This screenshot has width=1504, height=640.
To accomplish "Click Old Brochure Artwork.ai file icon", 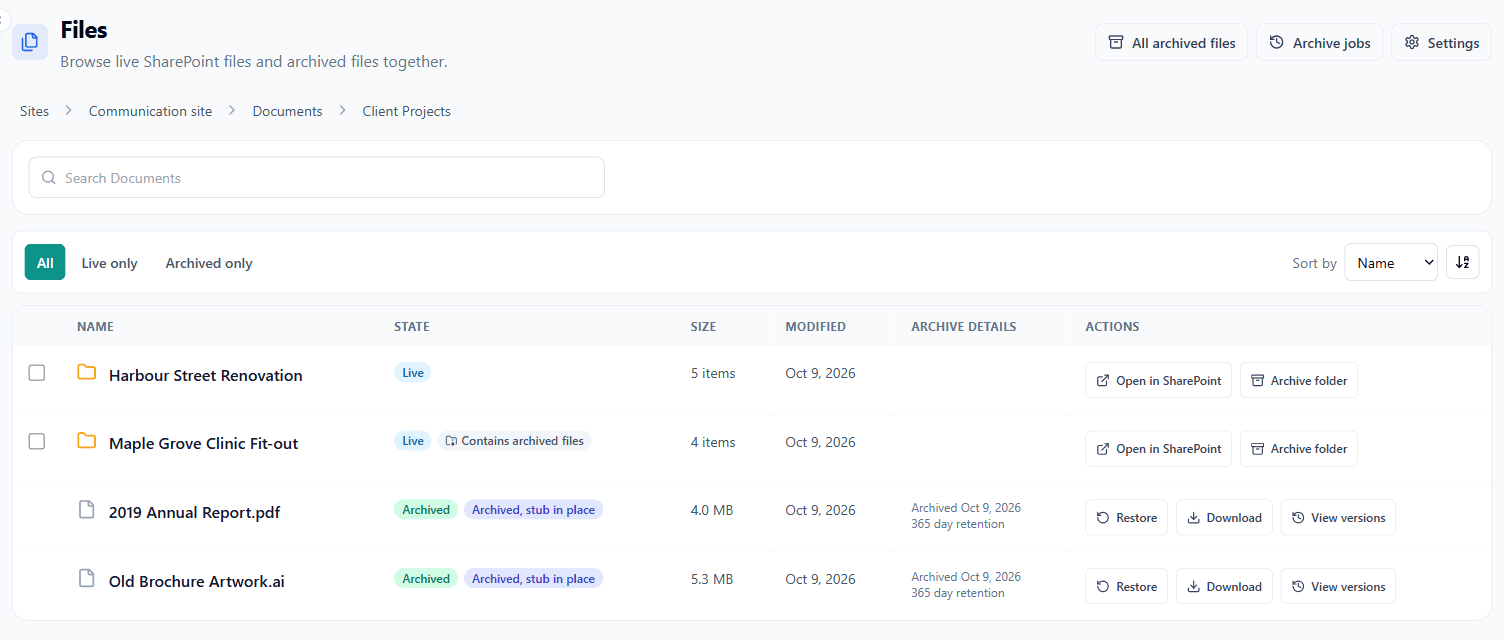I will (x=87, y=579).
